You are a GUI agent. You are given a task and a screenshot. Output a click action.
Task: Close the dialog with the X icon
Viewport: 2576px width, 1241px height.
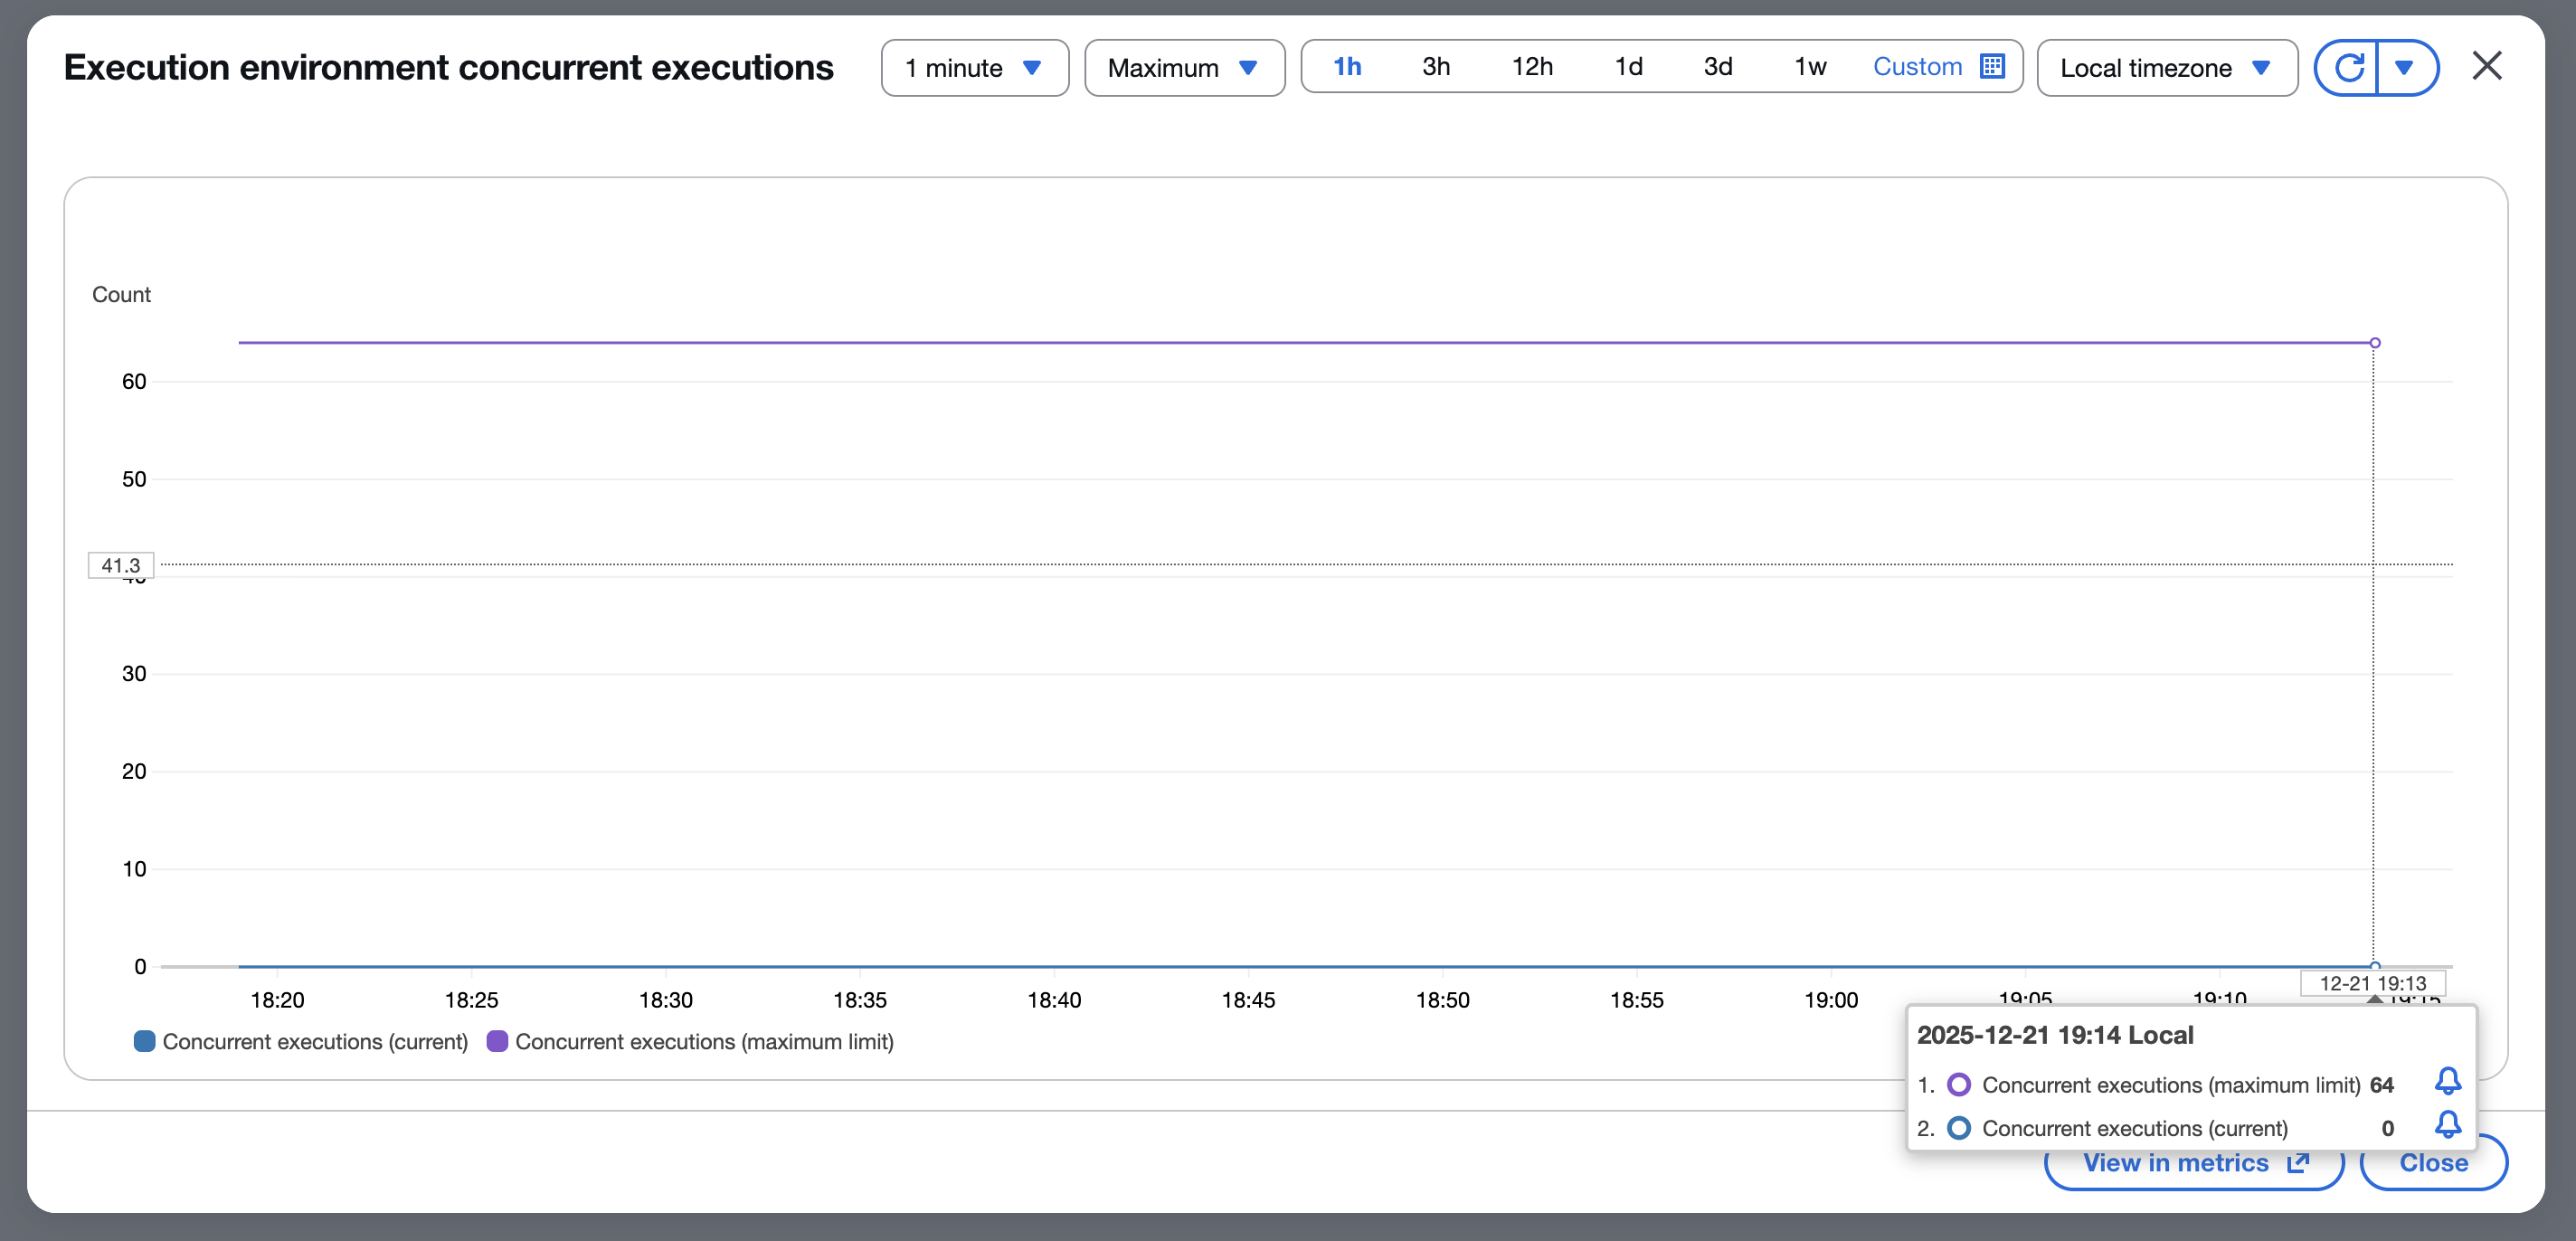click(x=2486, y=67)
